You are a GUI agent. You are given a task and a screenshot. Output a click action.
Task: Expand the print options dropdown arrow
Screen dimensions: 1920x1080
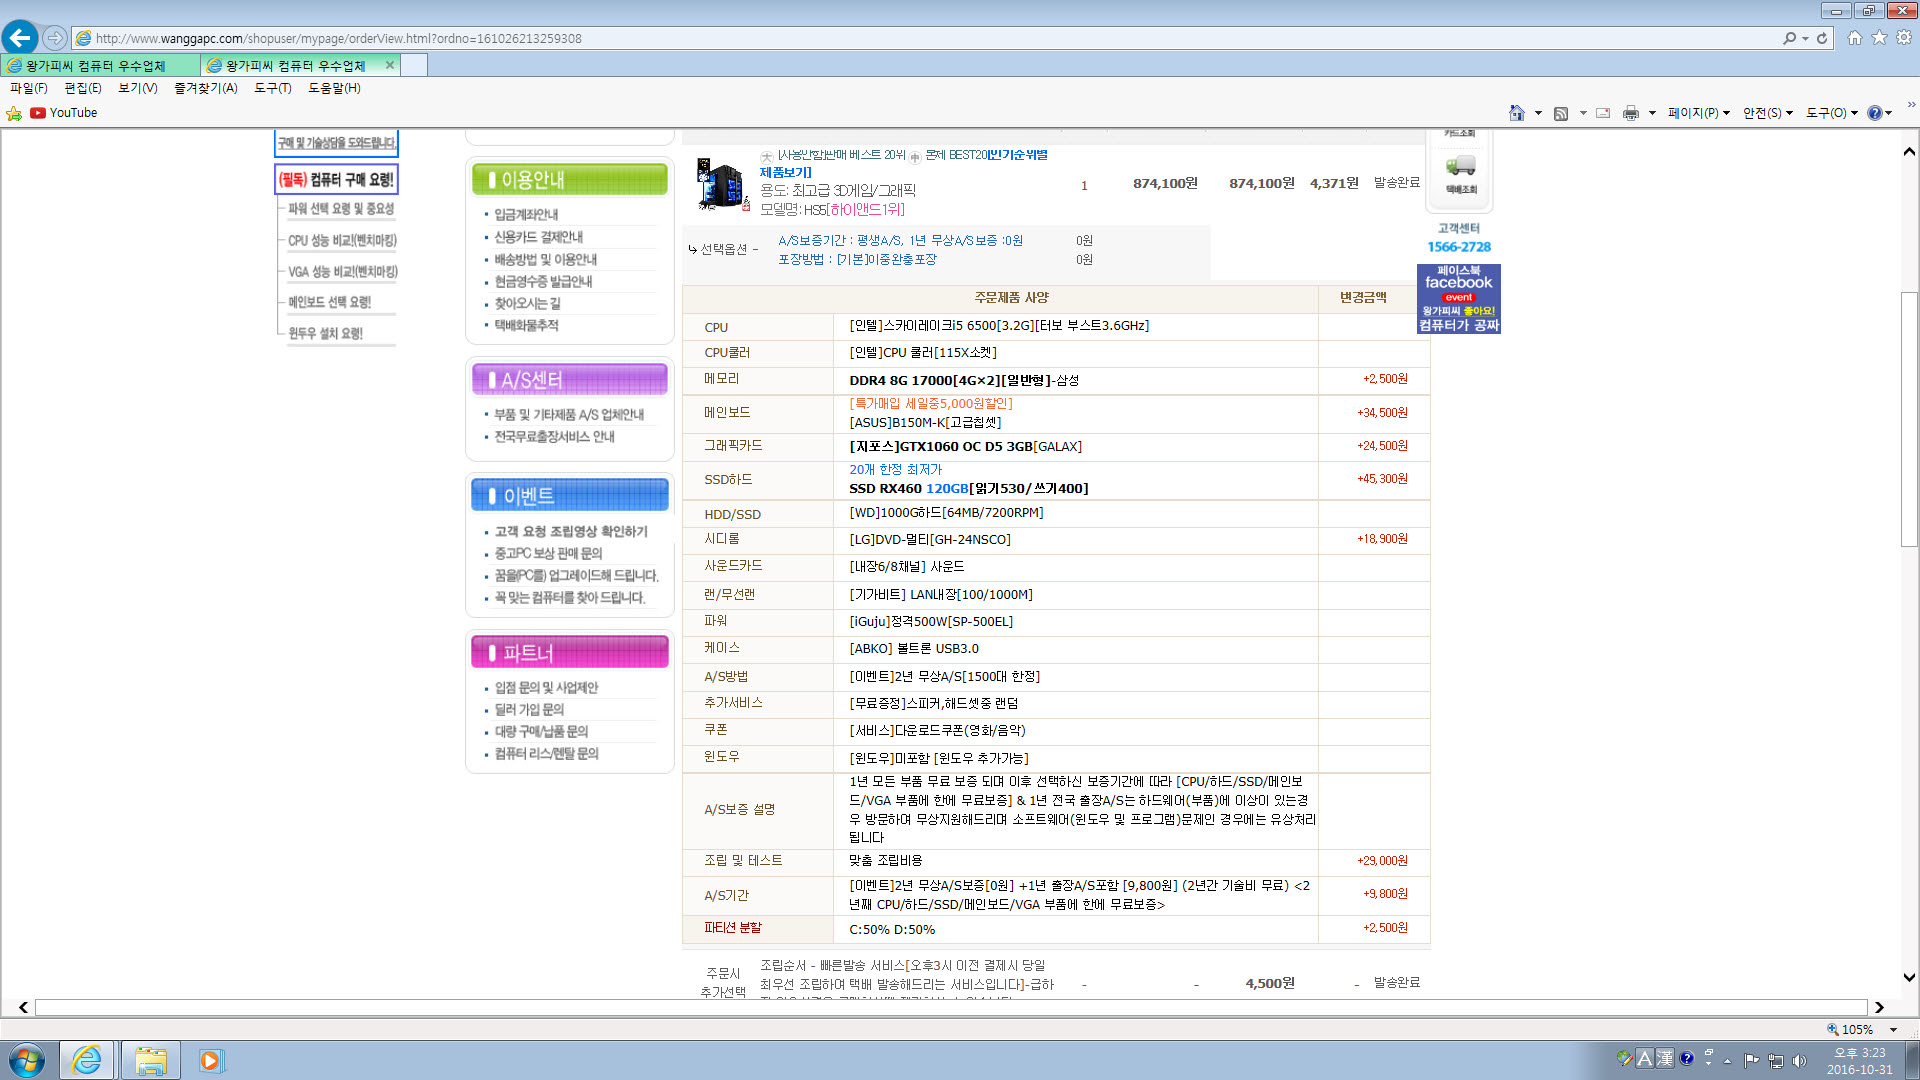click(1652, 113)
